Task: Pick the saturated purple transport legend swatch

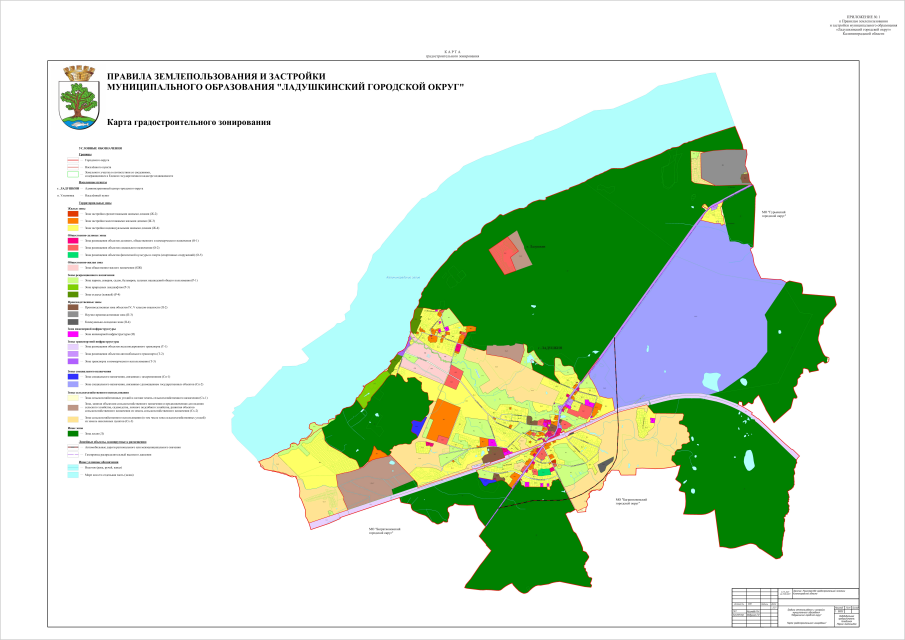Action: click(73, 361)
